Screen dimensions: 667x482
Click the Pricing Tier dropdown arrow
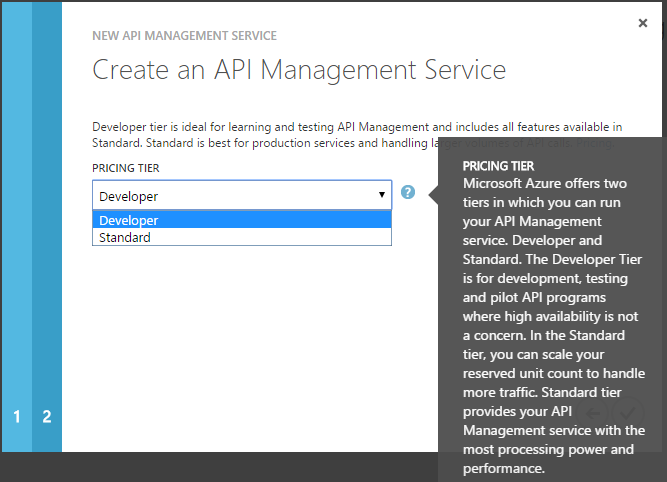tap(382, 195)
